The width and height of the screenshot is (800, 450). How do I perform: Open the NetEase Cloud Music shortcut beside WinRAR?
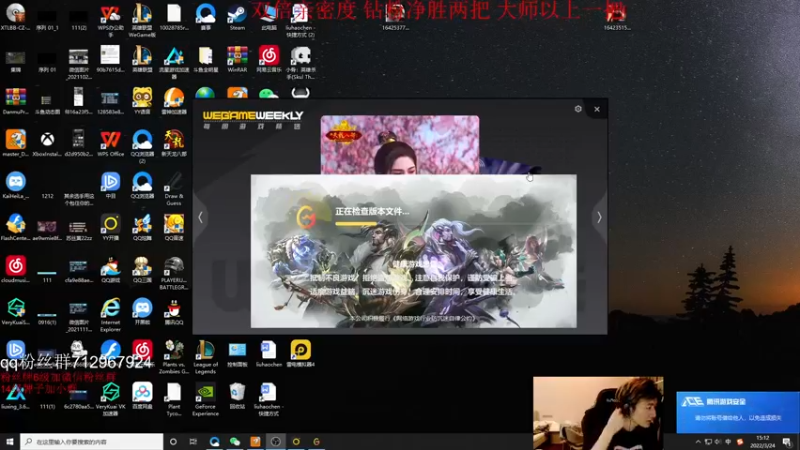269,59
